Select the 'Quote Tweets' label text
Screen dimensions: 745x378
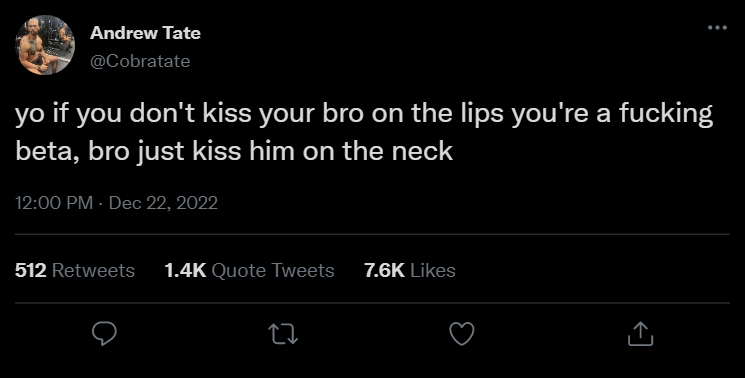pyautogui.click(x=273, y=270)
